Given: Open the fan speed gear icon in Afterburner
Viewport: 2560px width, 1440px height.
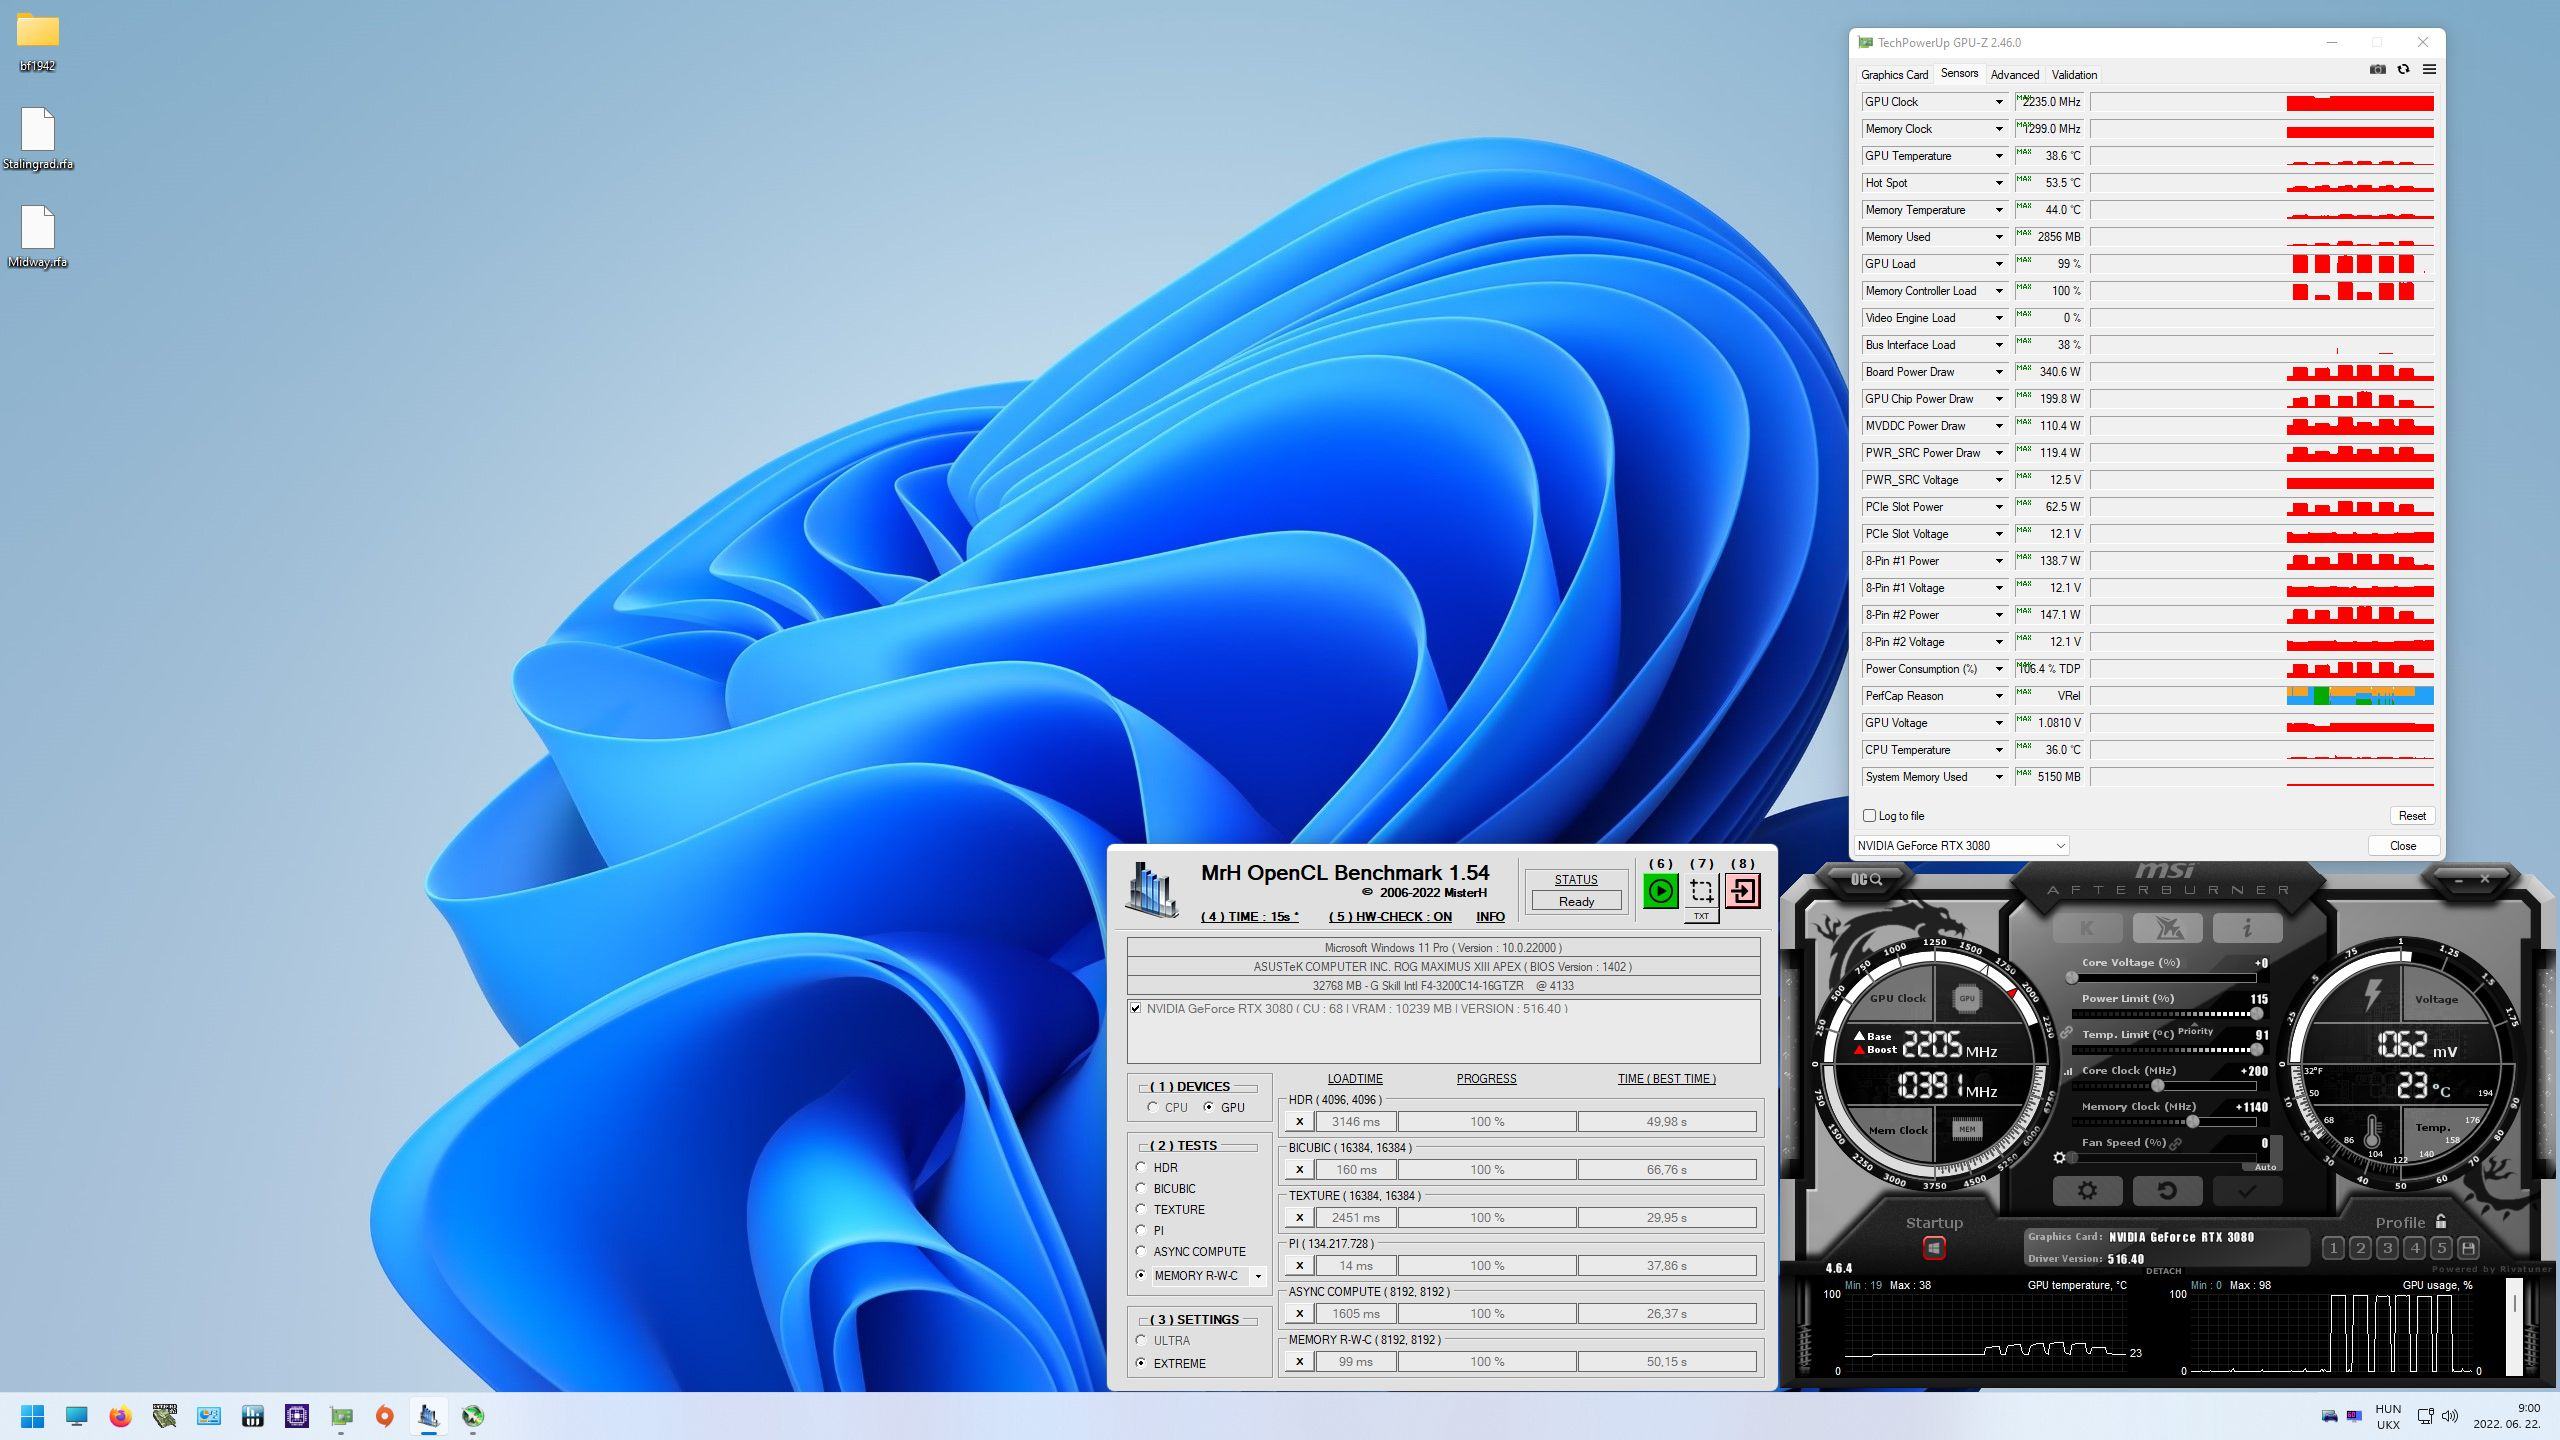Looking at the screenshot, I should (x=2059, y=1158).
